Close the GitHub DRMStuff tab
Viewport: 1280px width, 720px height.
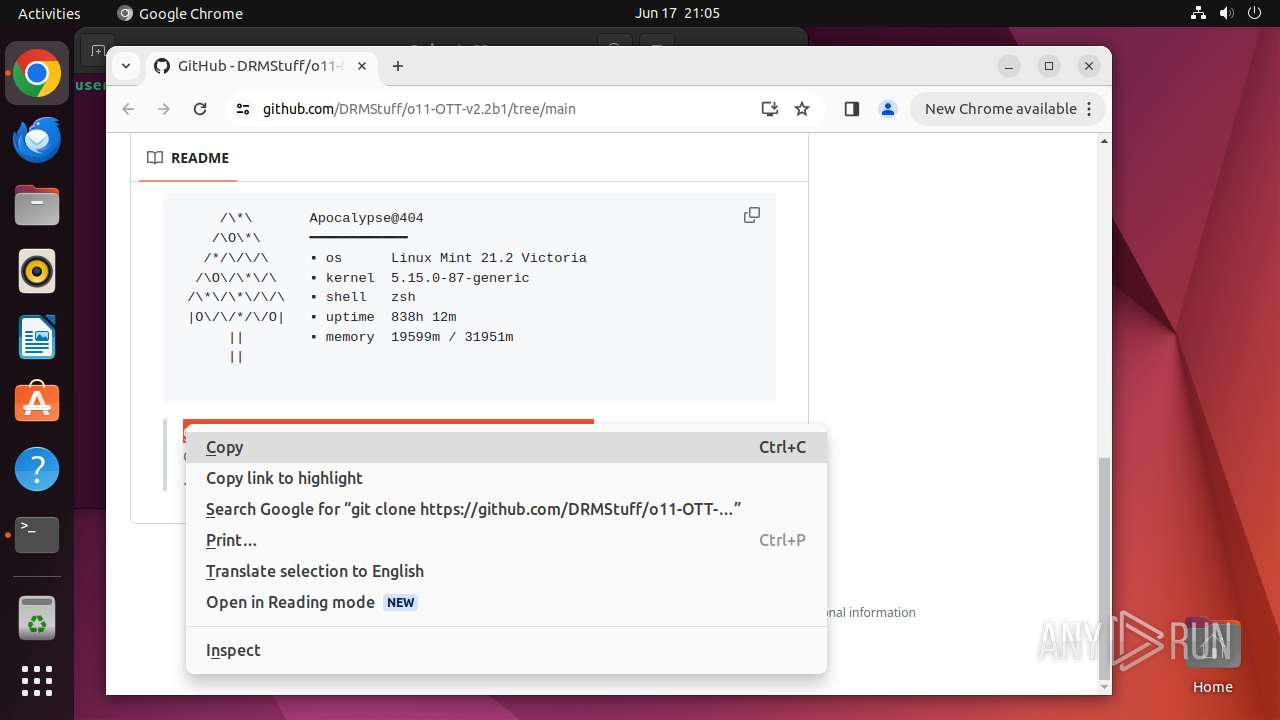[x=362, y=66]
